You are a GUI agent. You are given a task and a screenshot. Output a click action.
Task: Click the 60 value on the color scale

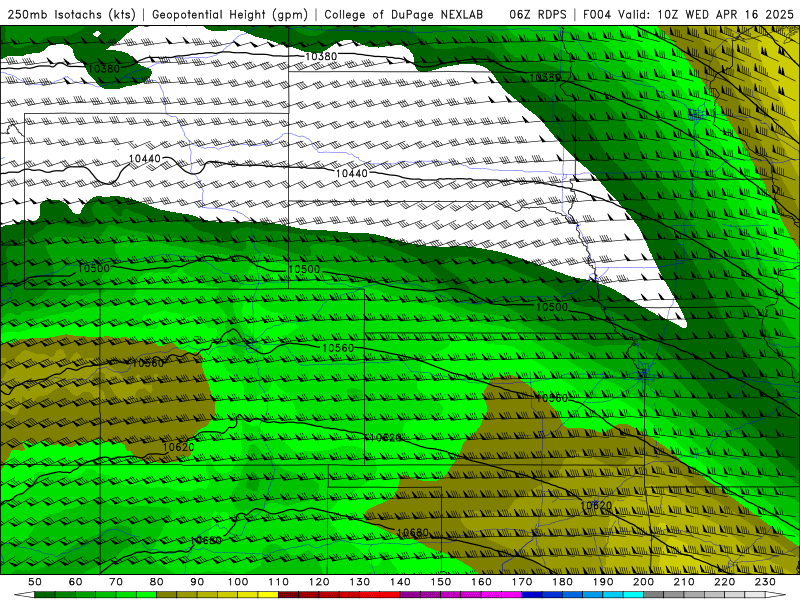click(76, 582)
